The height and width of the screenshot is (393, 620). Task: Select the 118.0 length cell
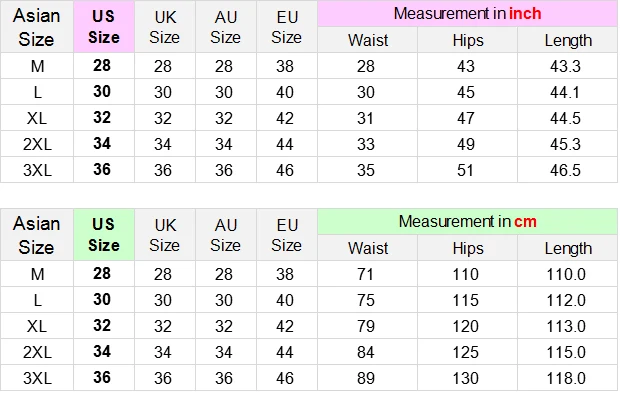(565, 378)
